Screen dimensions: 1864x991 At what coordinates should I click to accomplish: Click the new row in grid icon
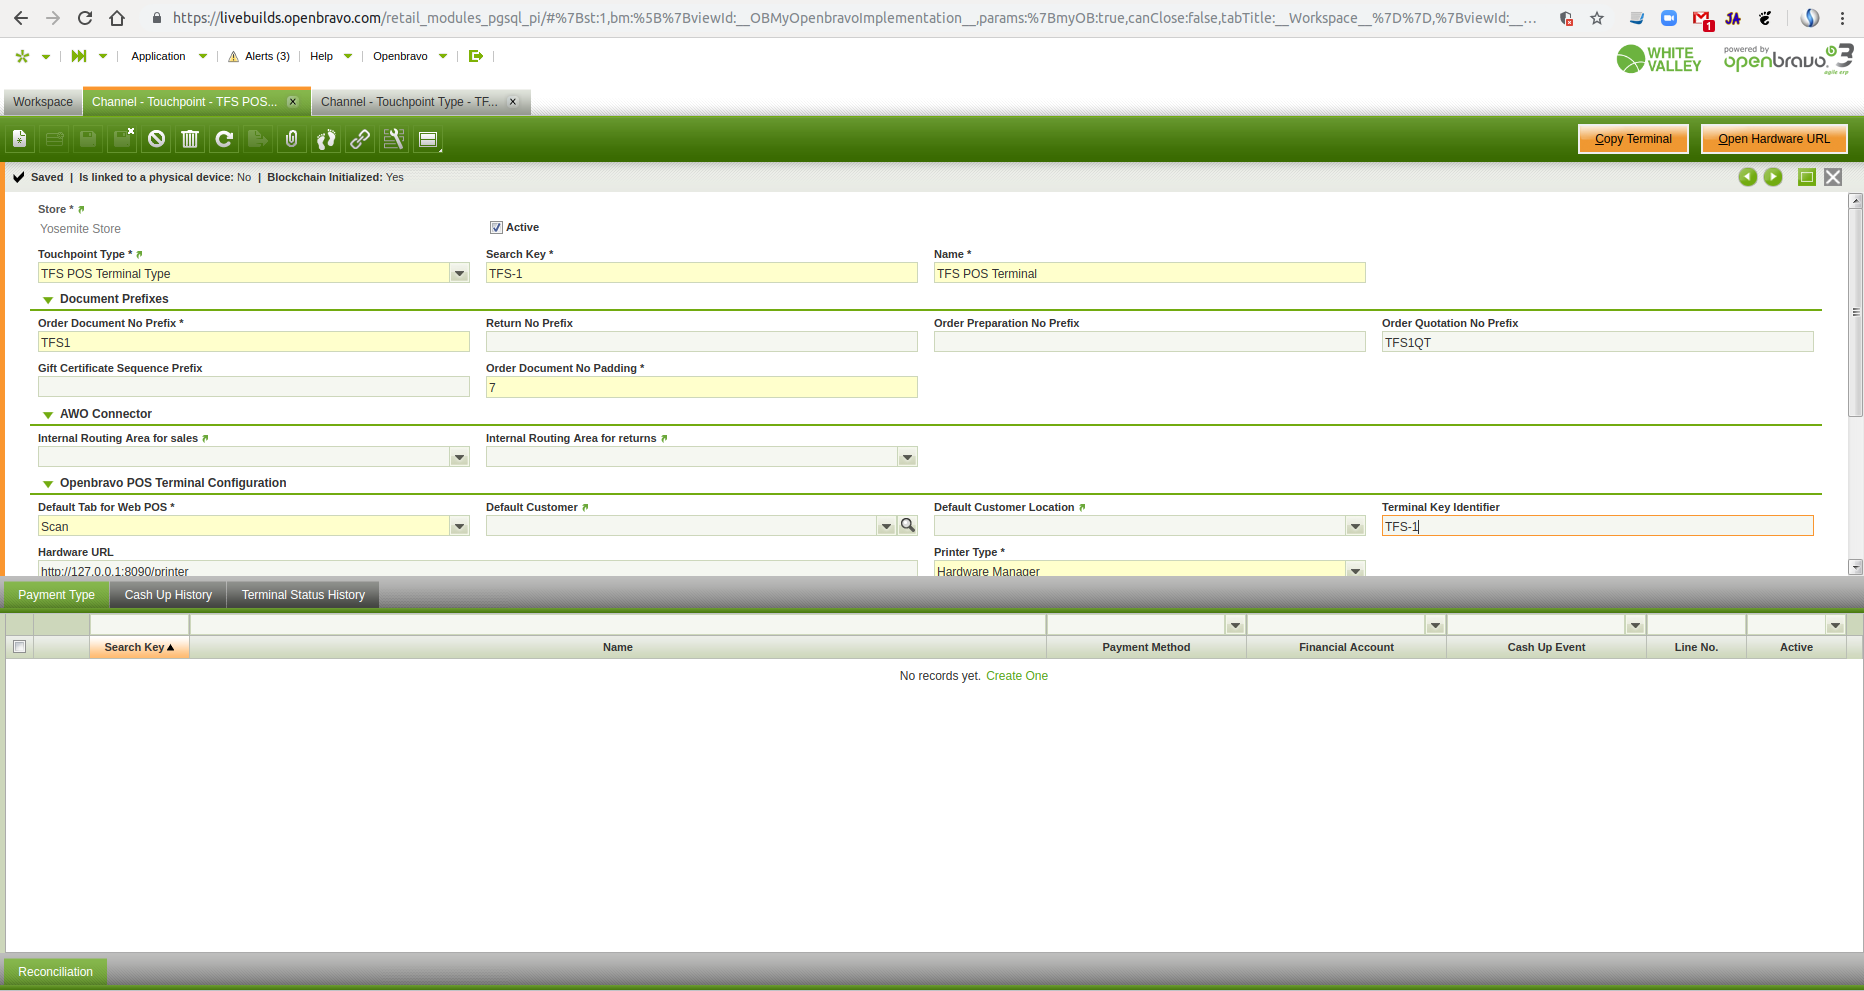54,139
